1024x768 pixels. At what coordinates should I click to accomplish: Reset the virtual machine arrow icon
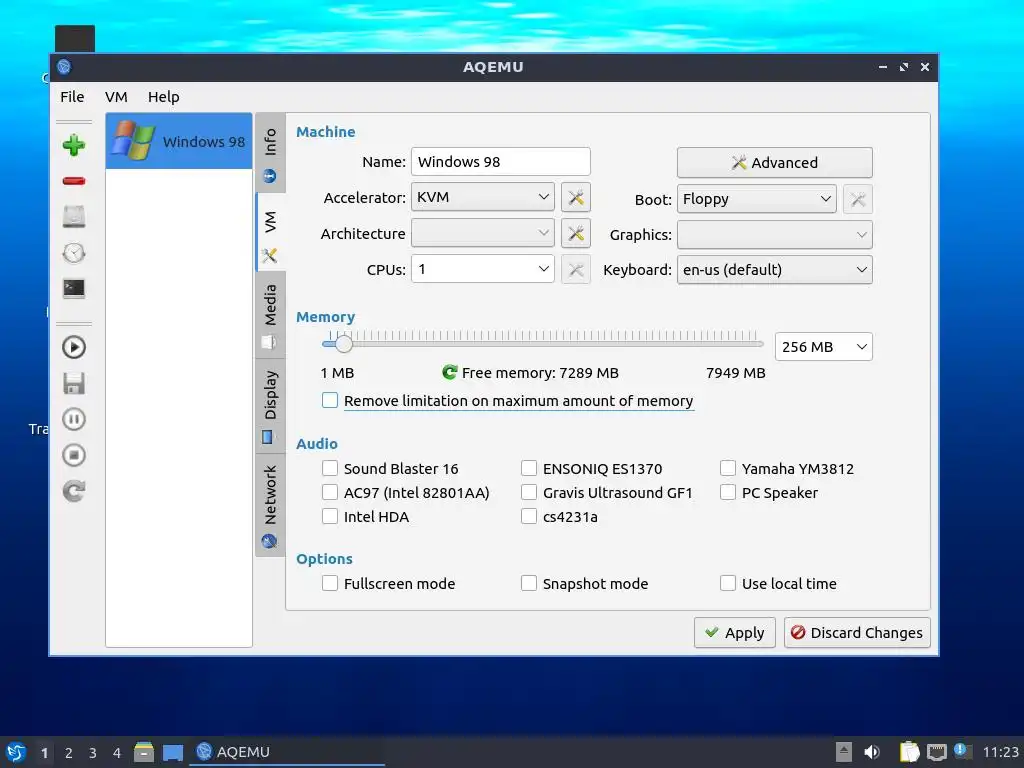(x=74, y=491)
